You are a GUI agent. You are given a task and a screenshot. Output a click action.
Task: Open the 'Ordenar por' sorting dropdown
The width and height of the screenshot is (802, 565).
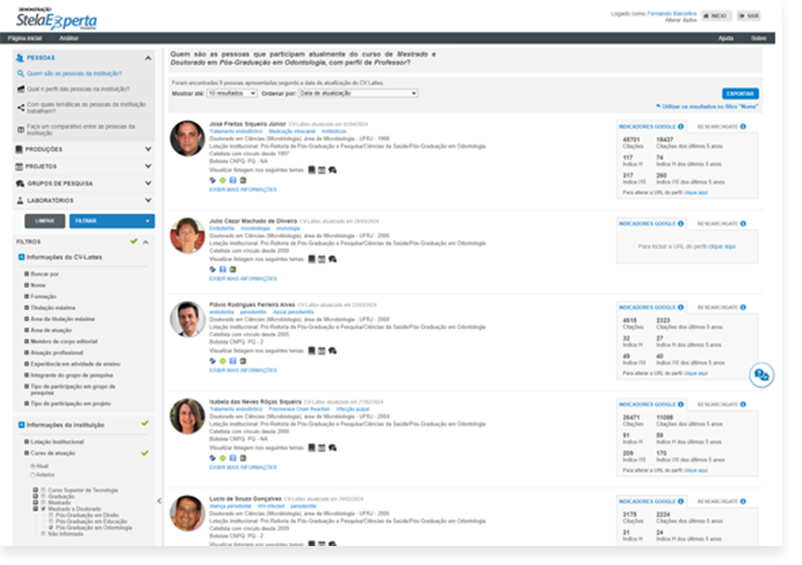(358, 93)
